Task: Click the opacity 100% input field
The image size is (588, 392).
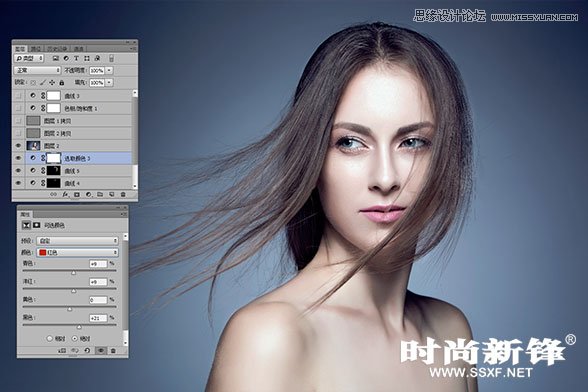Action: [97, 71]
